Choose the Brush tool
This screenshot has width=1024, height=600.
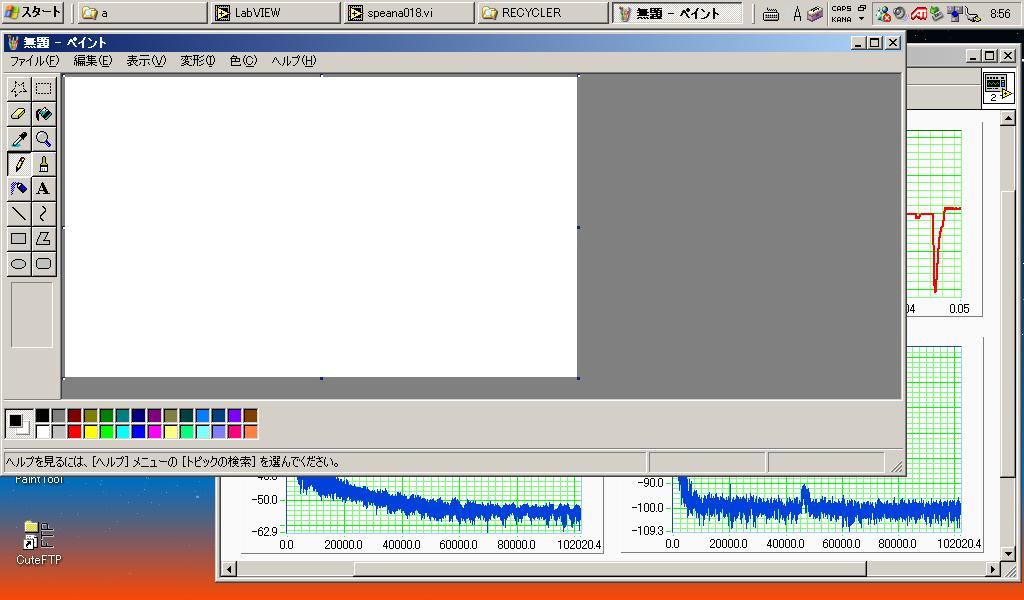click(43, 164)
